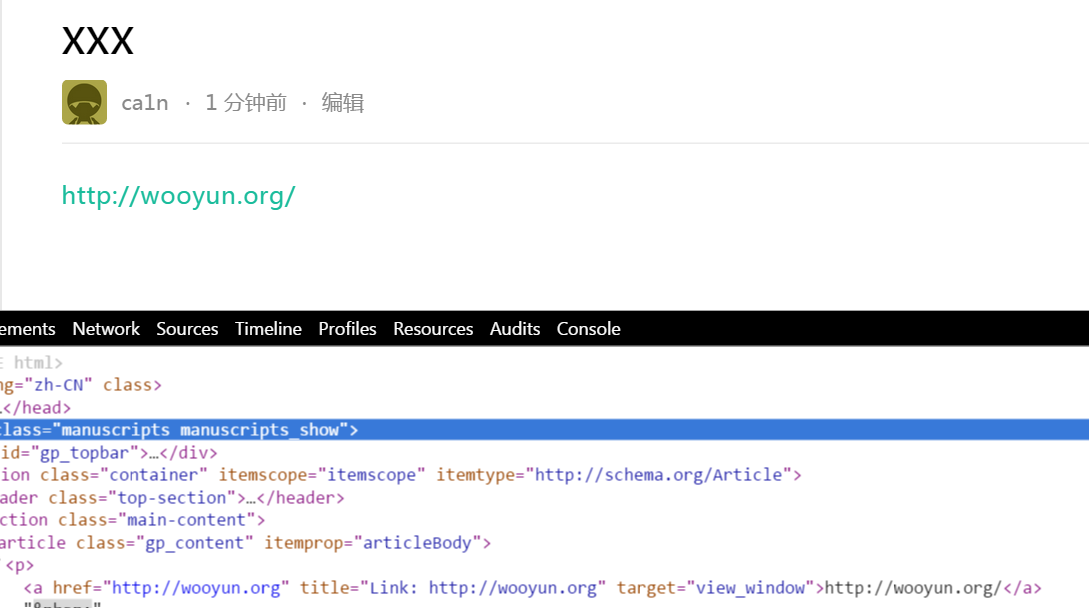The height and width of the screenshot is (608, 1089).
Task: Select the highlighted manuscripts_show body row
Action: pos(544,430)
